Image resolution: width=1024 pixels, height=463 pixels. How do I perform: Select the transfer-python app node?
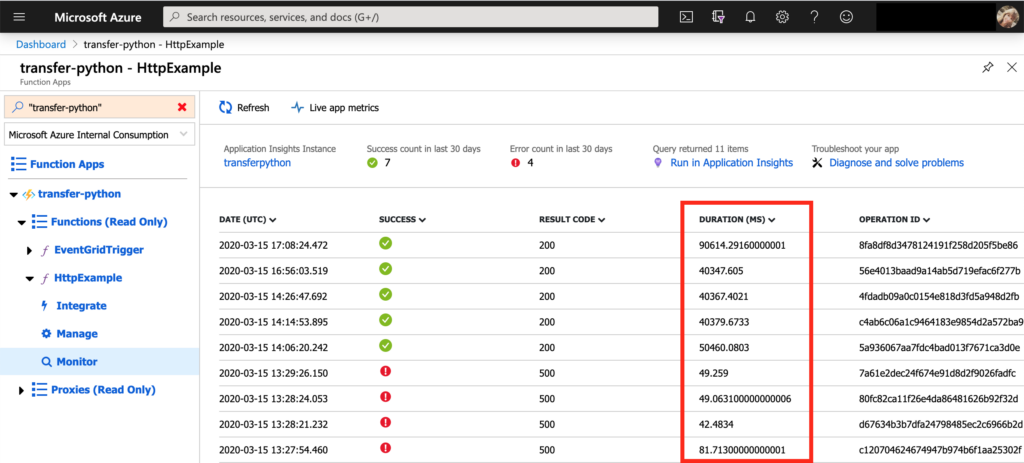pyautogui.click(x=79, y=194)
